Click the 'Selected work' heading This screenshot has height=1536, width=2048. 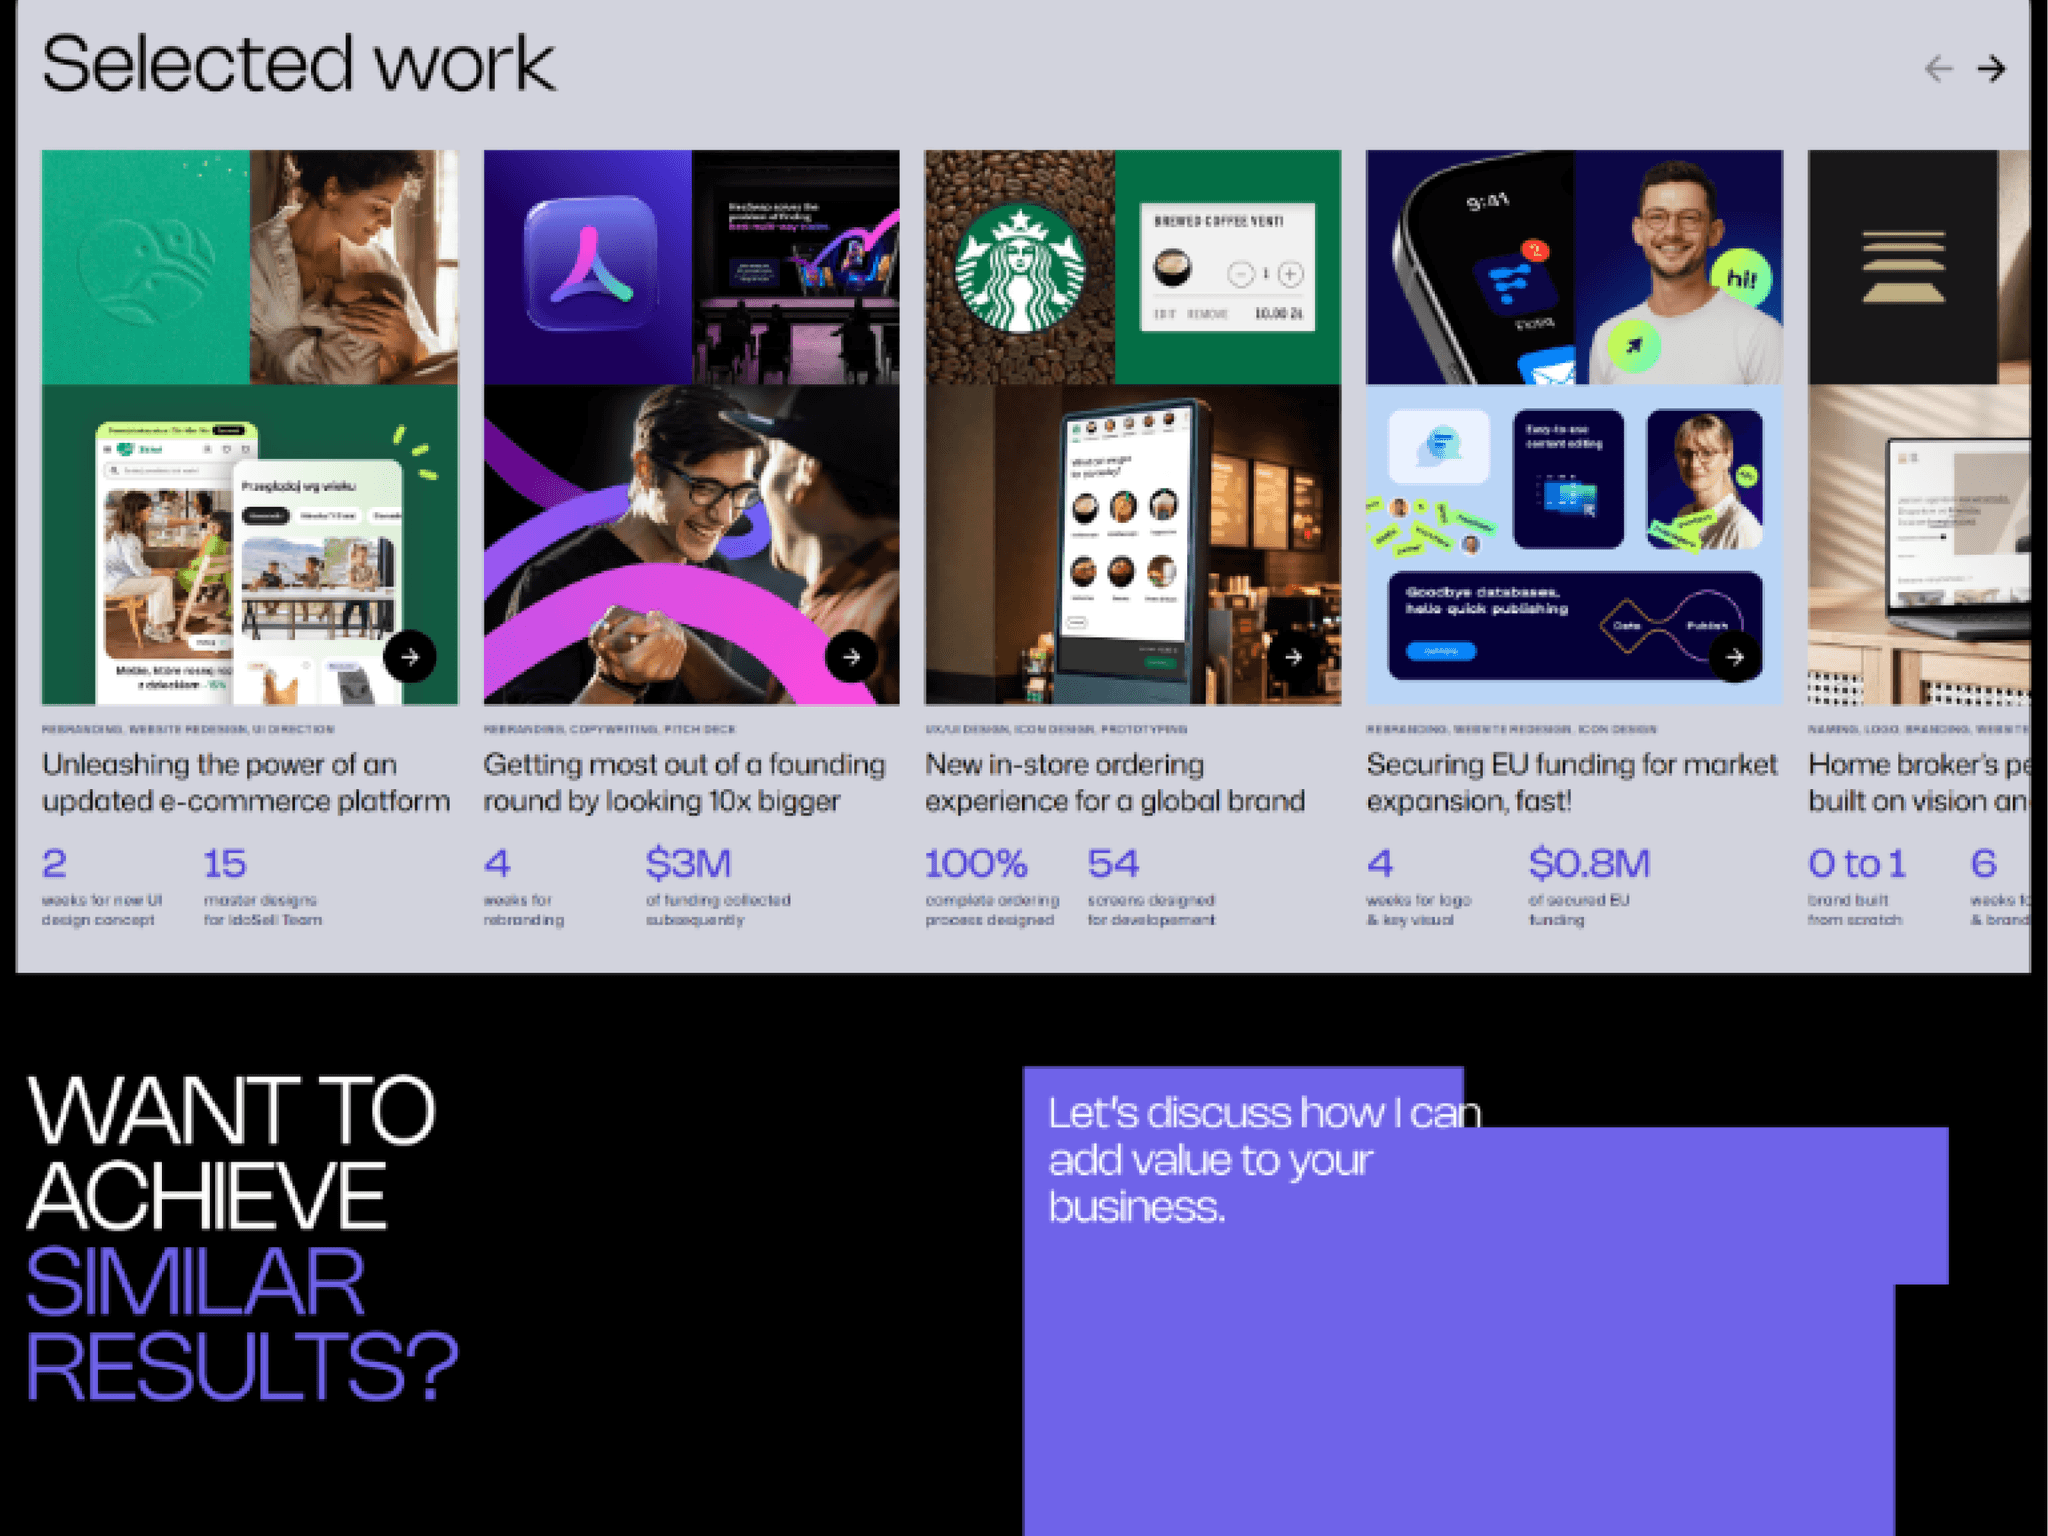pos(298,64)
